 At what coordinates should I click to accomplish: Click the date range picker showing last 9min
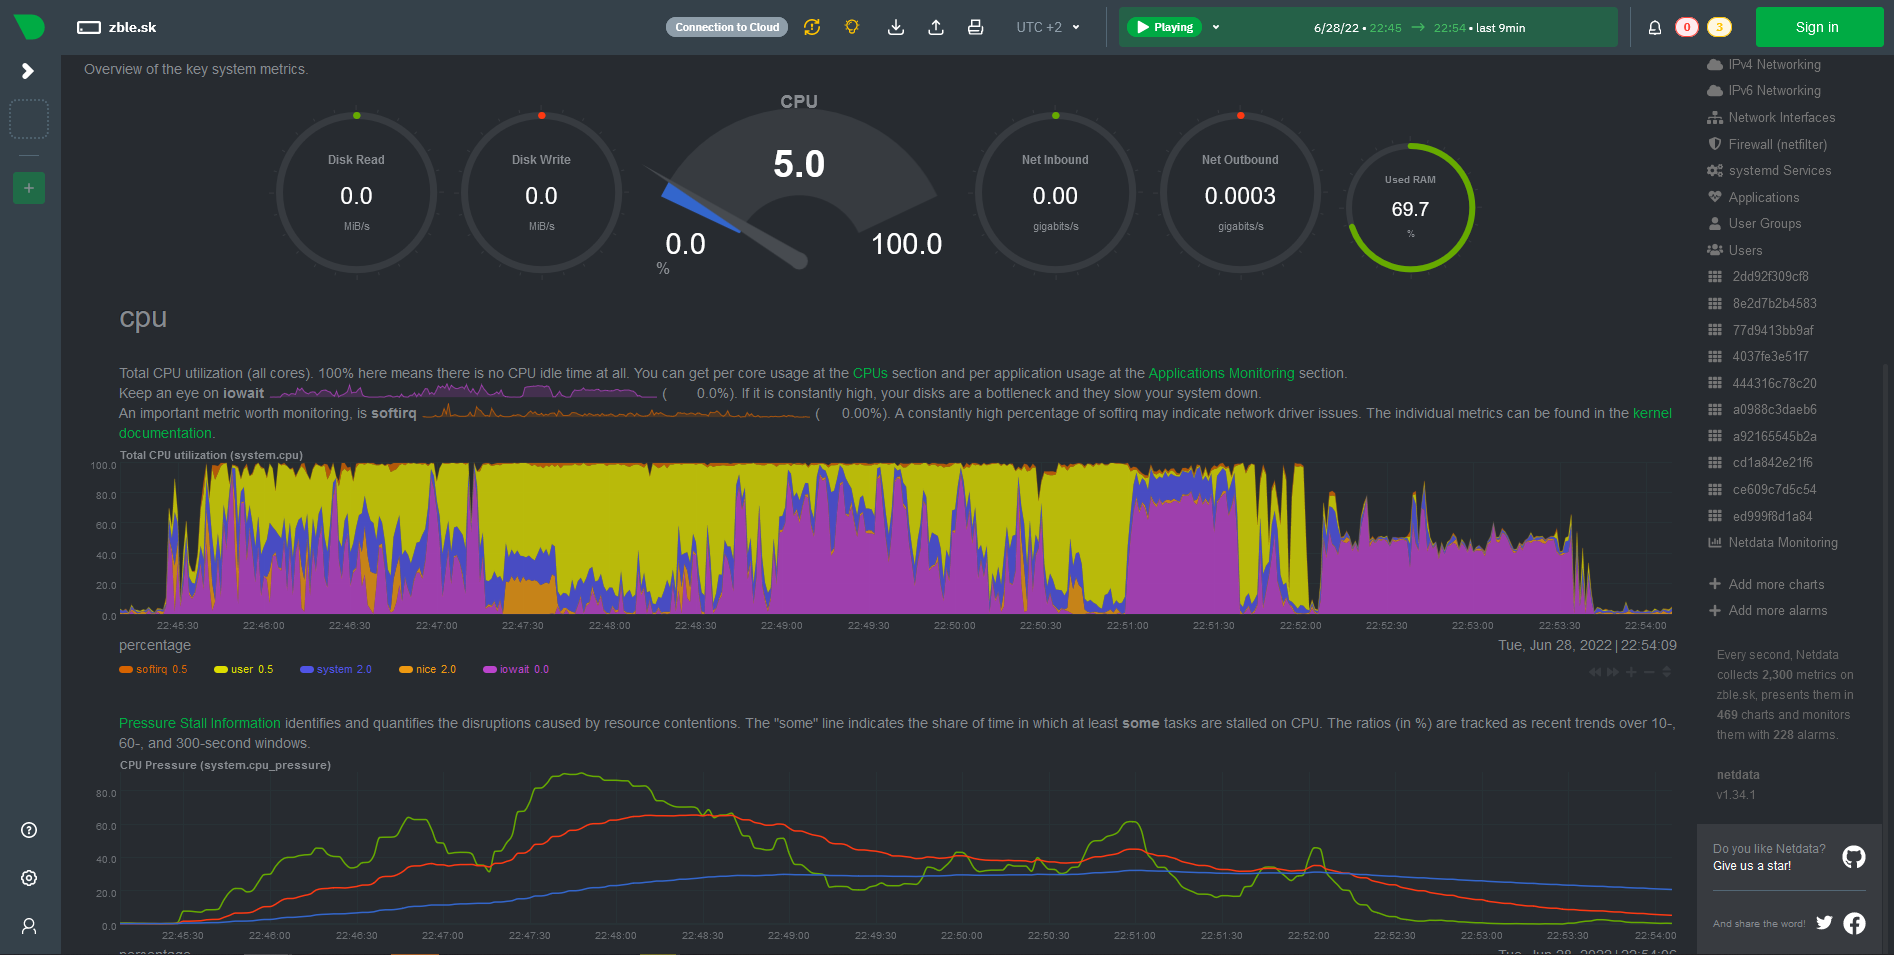tap(1418, 28)
